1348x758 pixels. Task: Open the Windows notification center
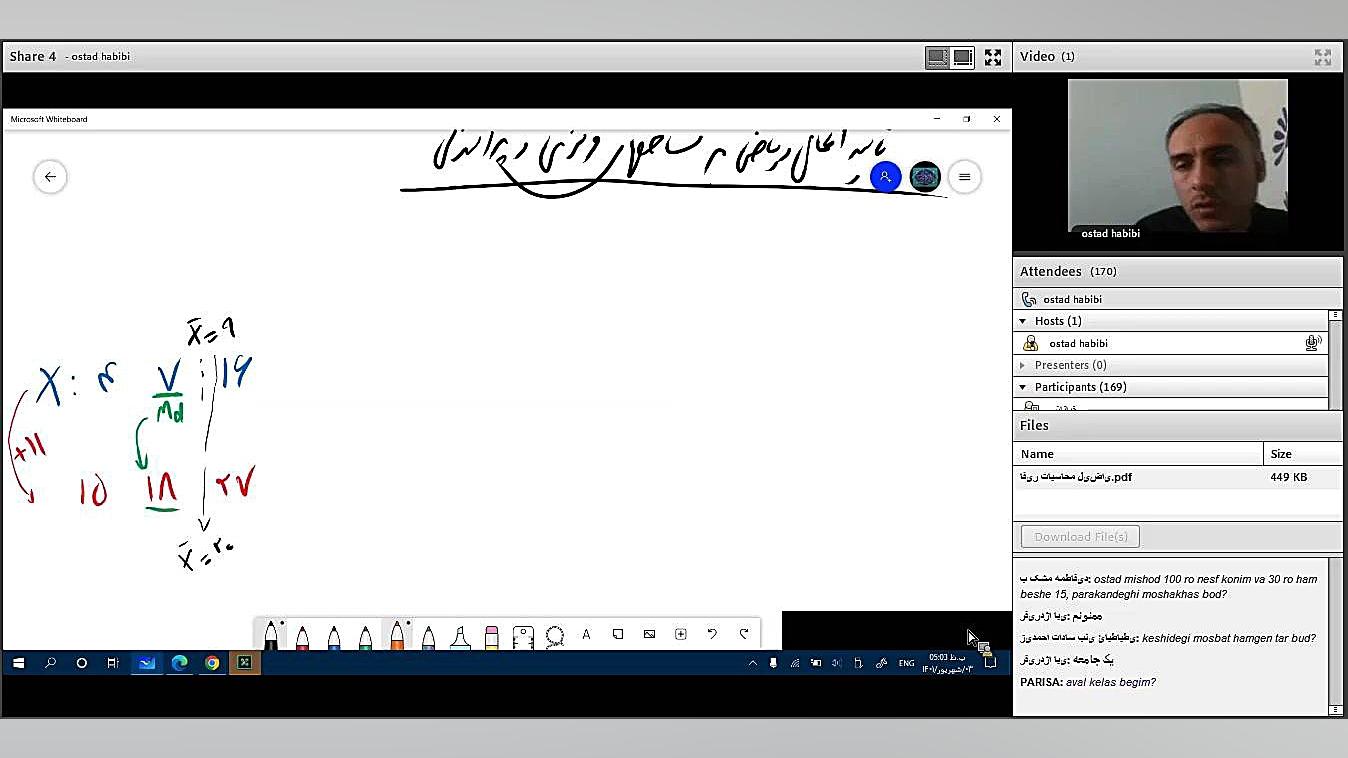point(990,663)
